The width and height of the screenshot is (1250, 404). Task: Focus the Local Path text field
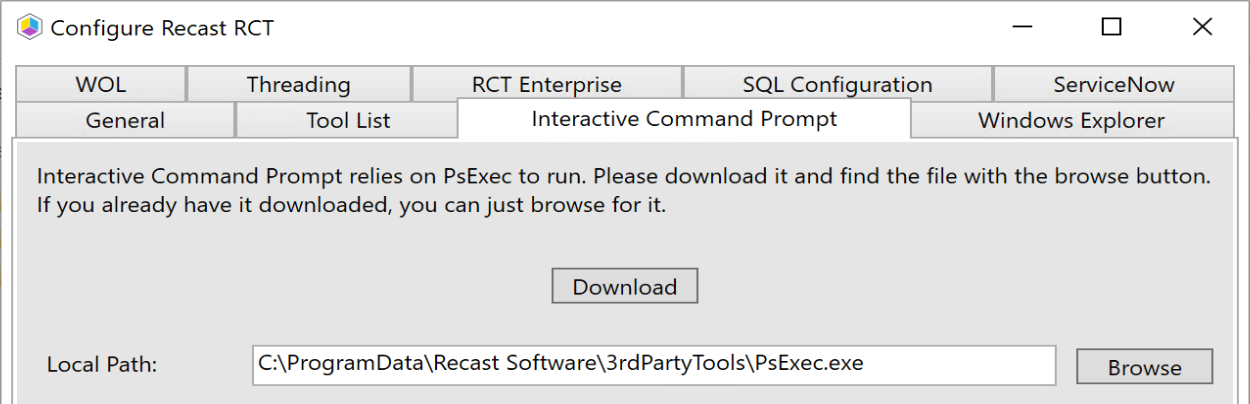[x=654, y=365]
